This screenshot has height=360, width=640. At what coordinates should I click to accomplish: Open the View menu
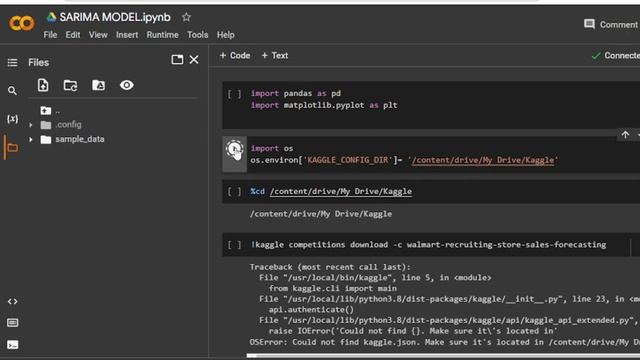(x=98, y=35)
